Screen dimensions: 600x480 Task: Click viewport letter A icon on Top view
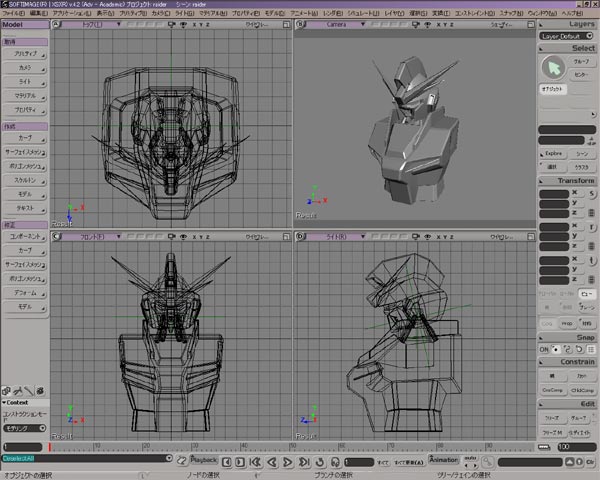(56, 24)
